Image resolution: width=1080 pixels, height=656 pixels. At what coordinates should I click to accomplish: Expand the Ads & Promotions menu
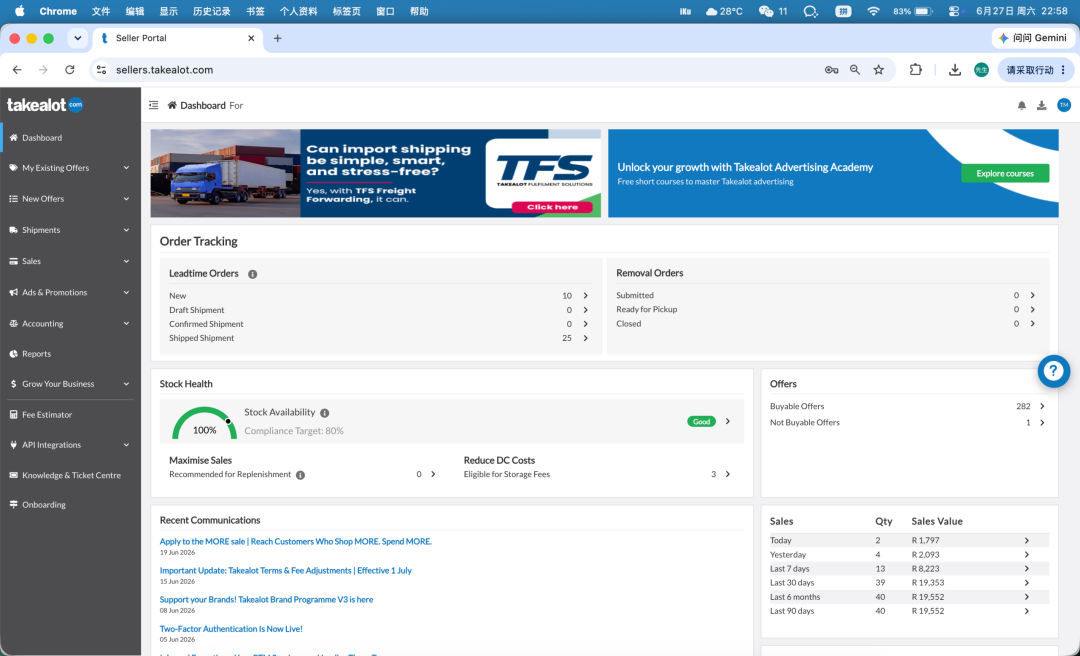[70, 292]
